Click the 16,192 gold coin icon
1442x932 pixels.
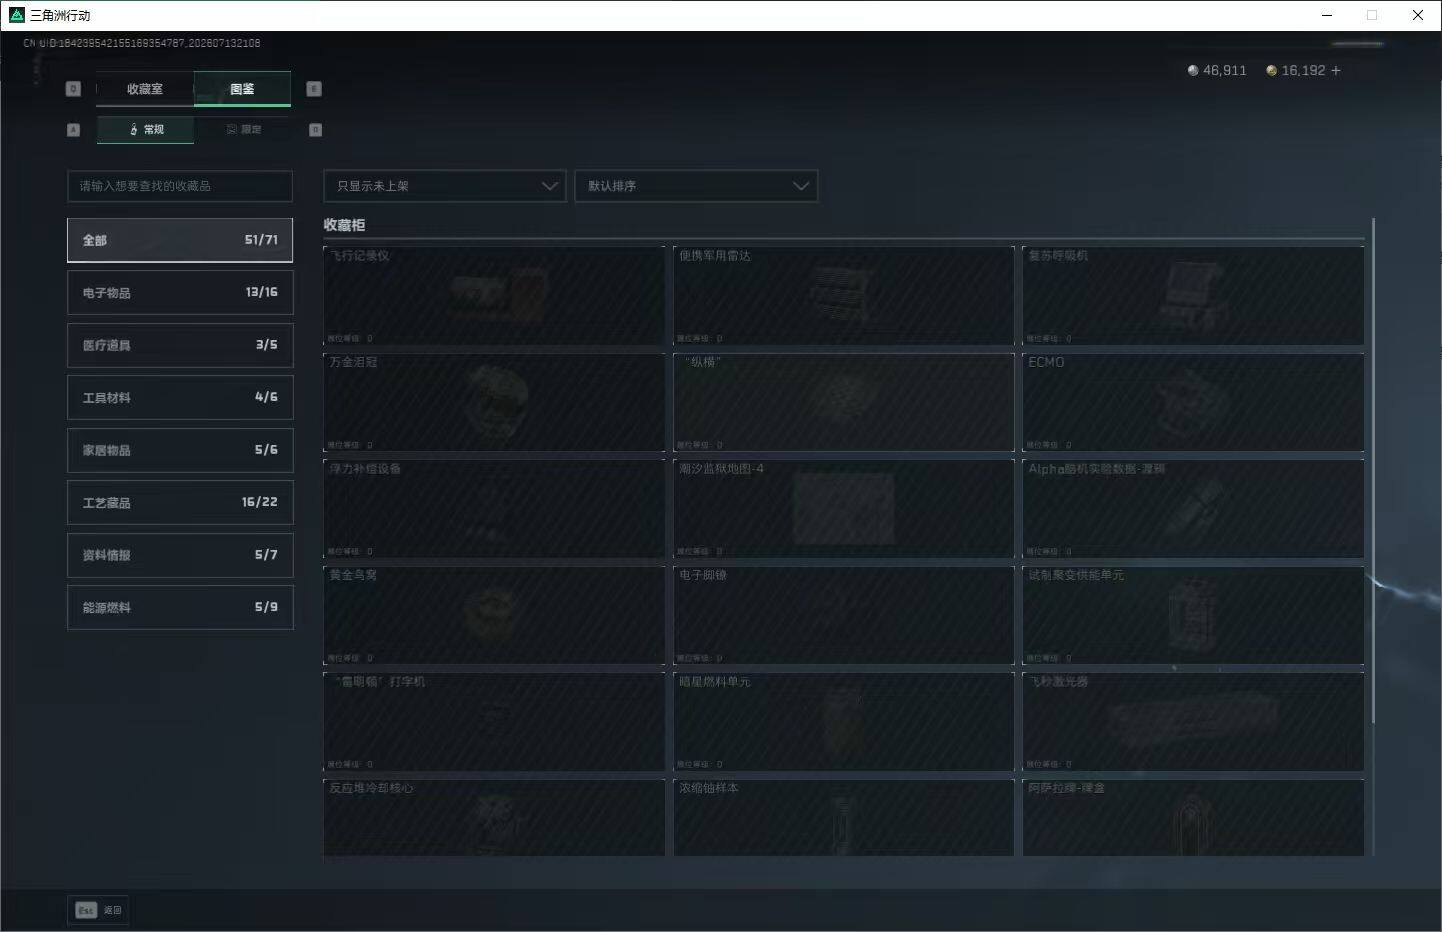1271,71
